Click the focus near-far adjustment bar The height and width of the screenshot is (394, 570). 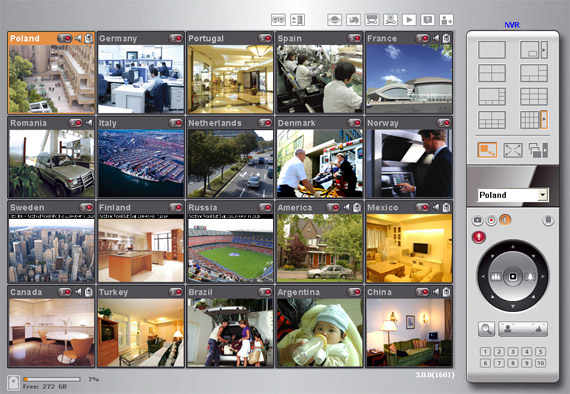[523, 329]
